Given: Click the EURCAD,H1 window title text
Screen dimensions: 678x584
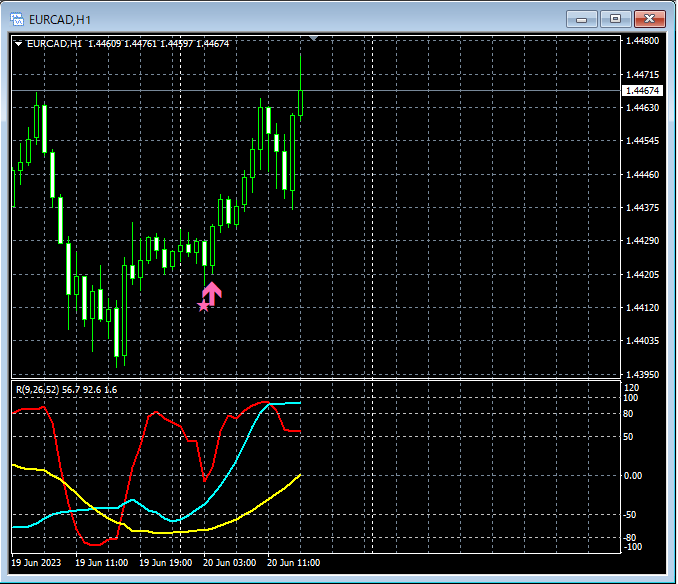Looking at the screenshot, I should [x=60, y=20].
